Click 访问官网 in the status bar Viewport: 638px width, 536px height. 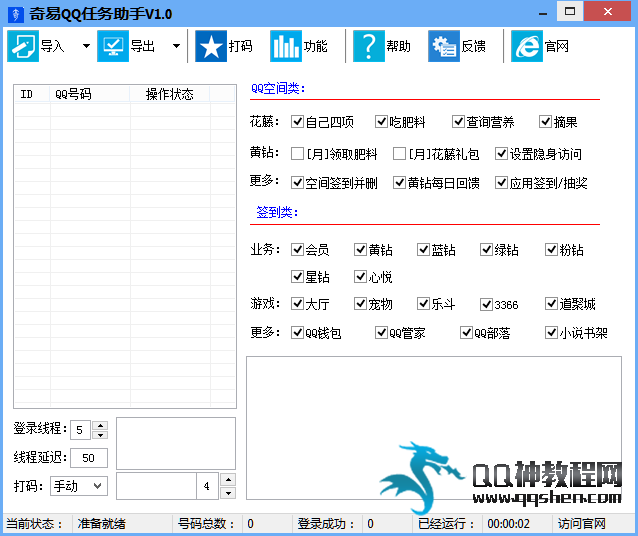click(581, 523)
